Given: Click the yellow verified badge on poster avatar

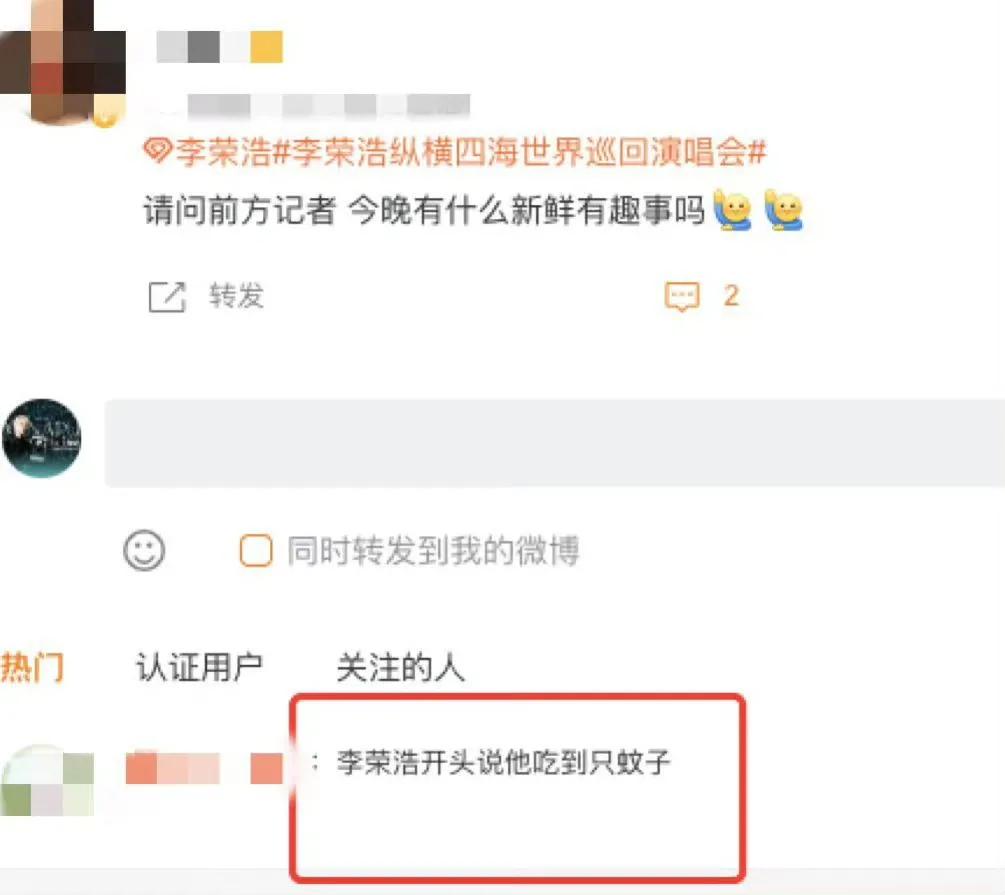Looking at the screenshot, I should pyautogui.click(x=106, y=115).
